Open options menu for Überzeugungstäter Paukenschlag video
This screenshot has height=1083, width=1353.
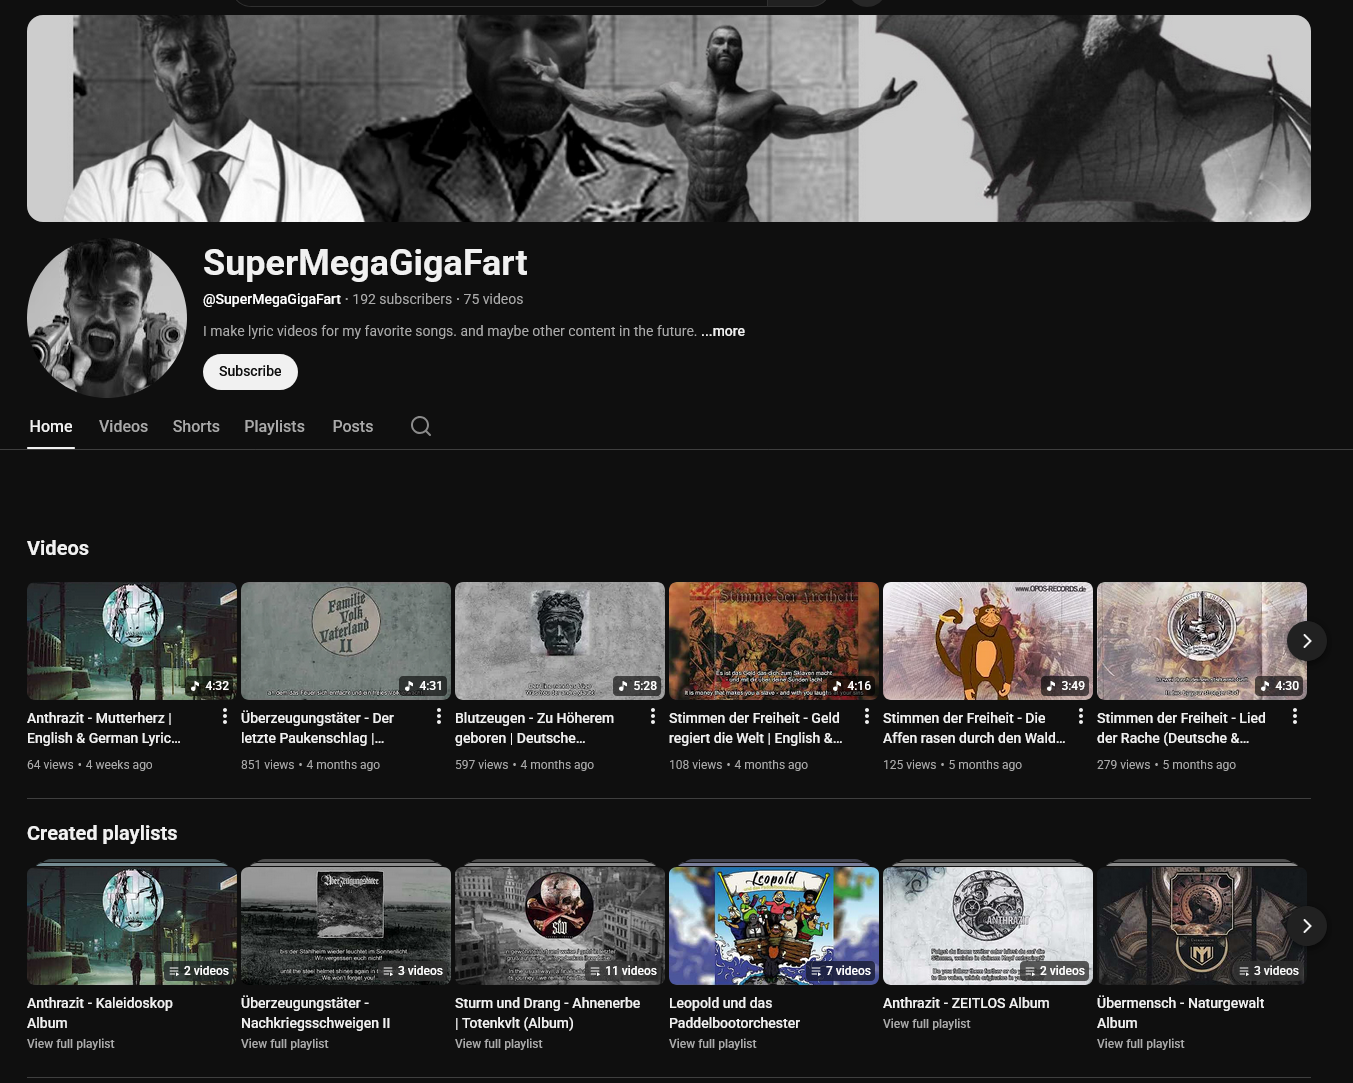point(439,717)
